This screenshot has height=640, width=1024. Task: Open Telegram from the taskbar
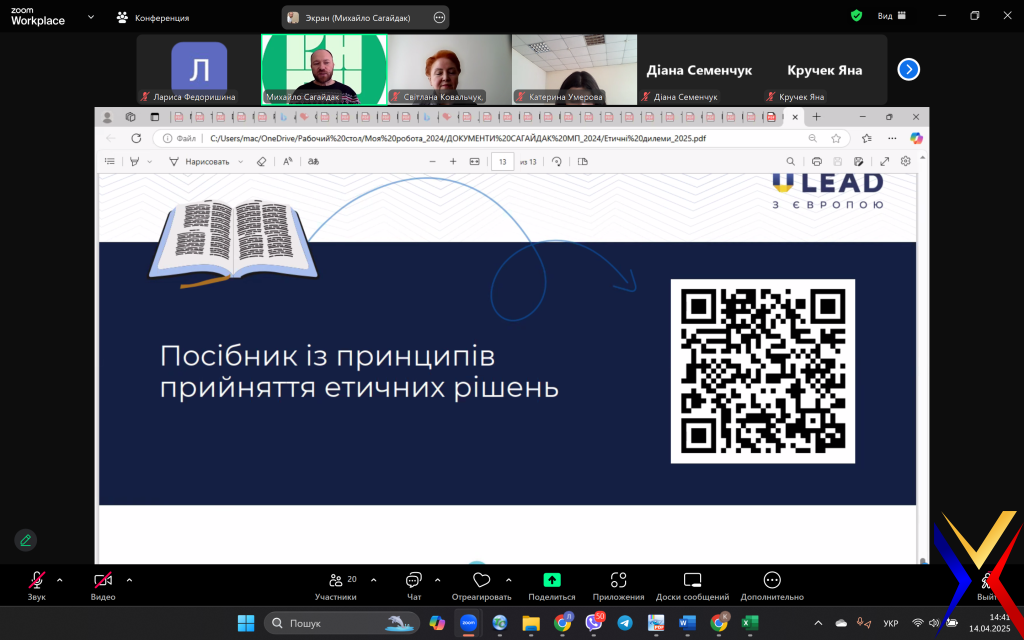[x=625, y=623]
